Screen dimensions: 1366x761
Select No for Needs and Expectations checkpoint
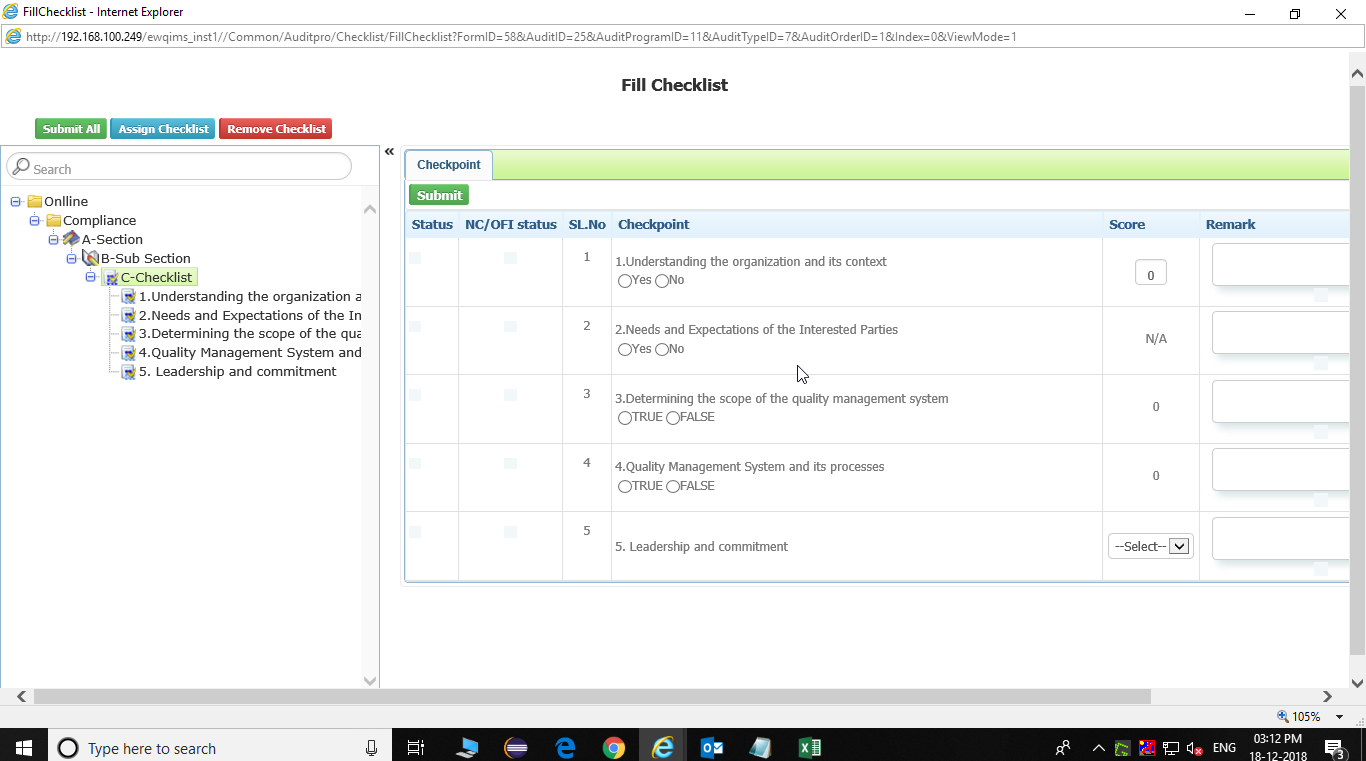(x=662, y=350)
